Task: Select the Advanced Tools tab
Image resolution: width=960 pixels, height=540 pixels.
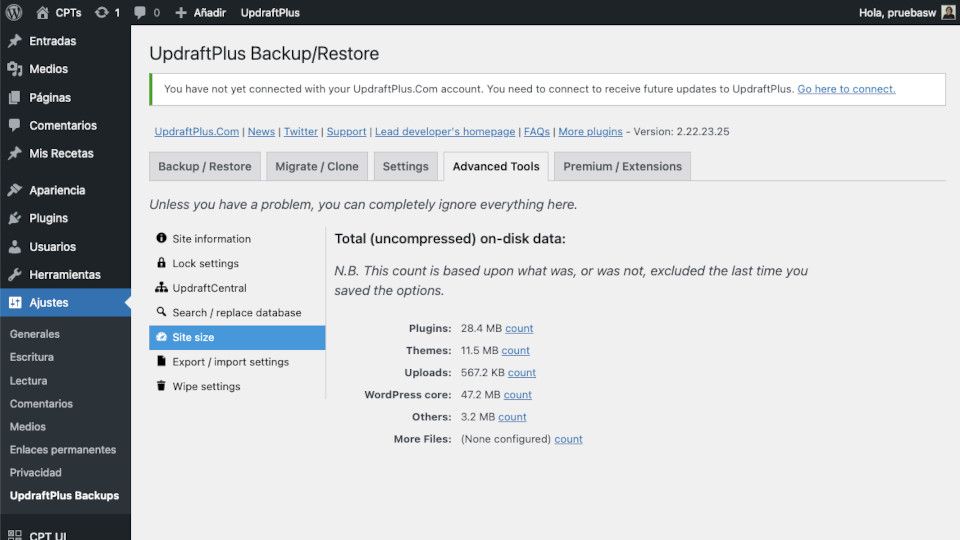Action: tap(496, 167)
